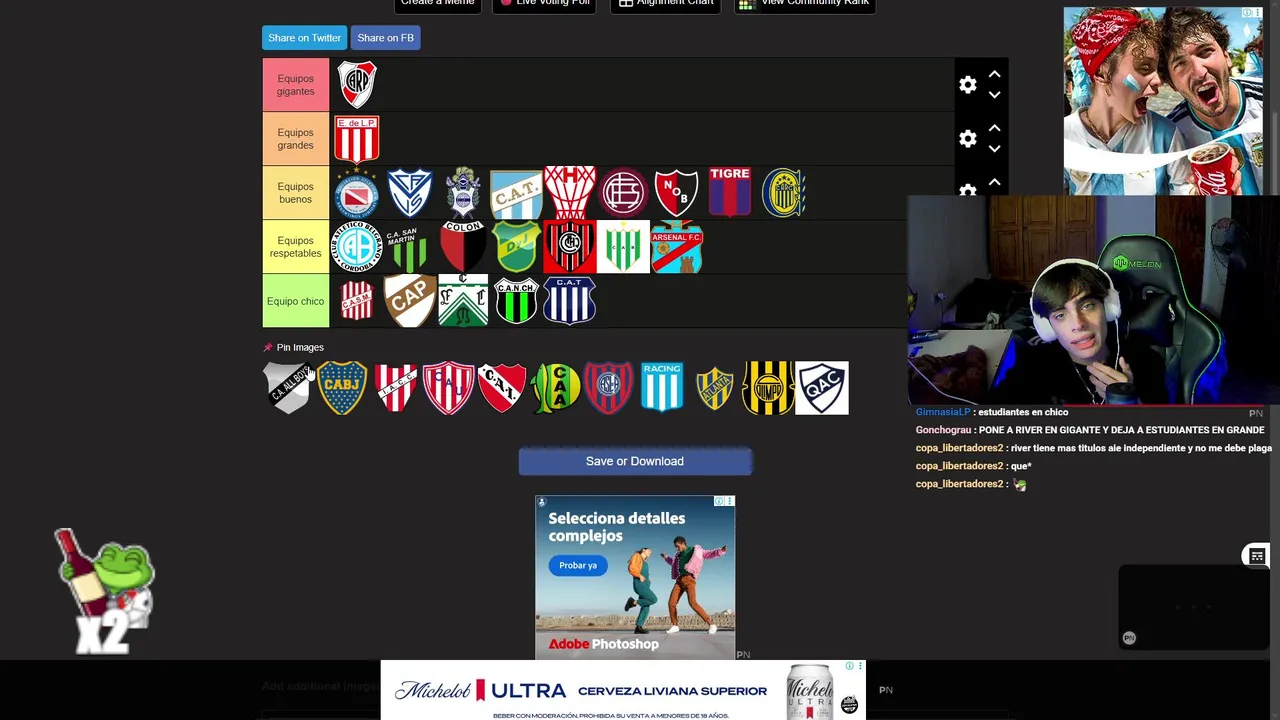Select the brown CAP Platense crest

(410, 301)
